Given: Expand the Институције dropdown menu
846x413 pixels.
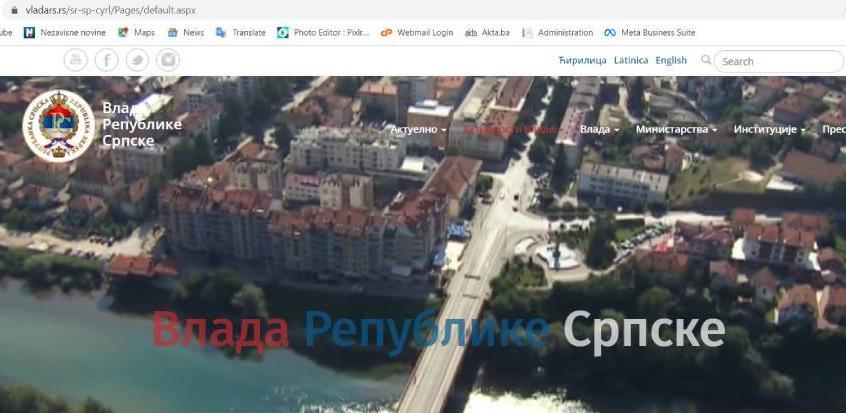Looking at the screenshot, I should click(x=769, y=130).
